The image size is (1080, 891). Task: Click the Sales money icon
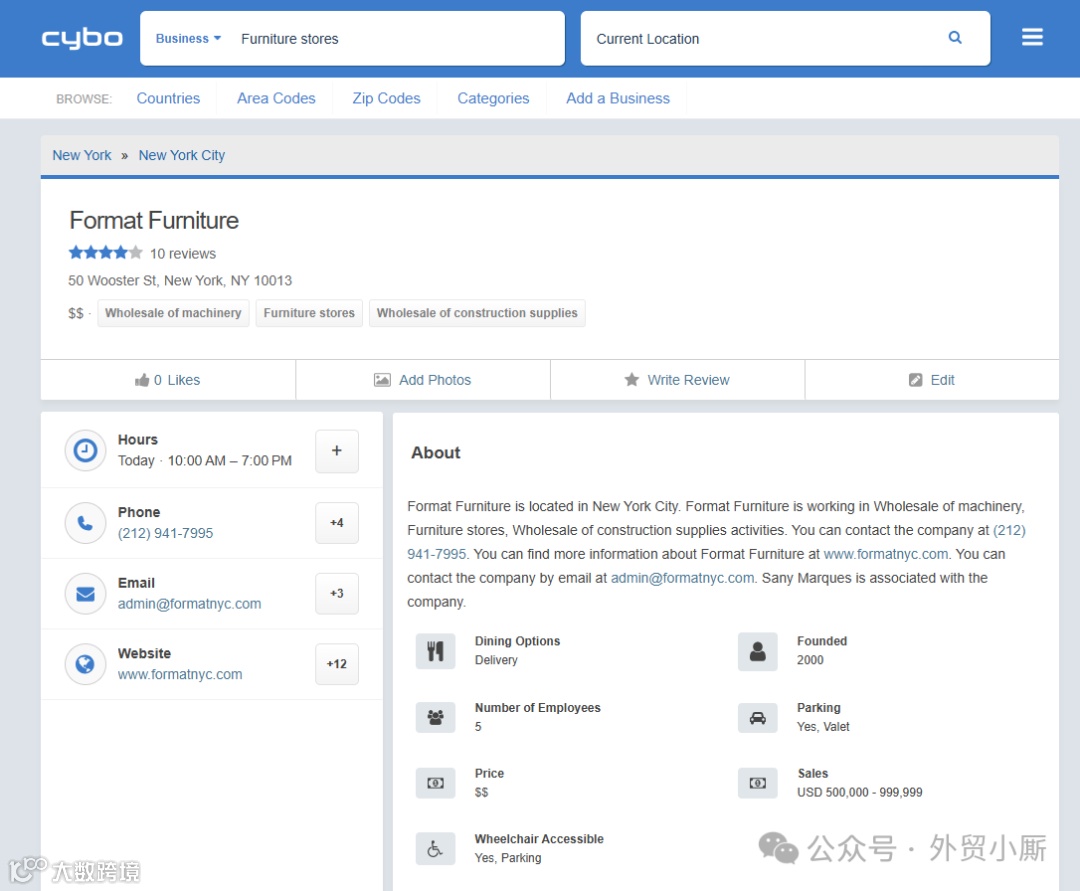click(x=758, y=783)
